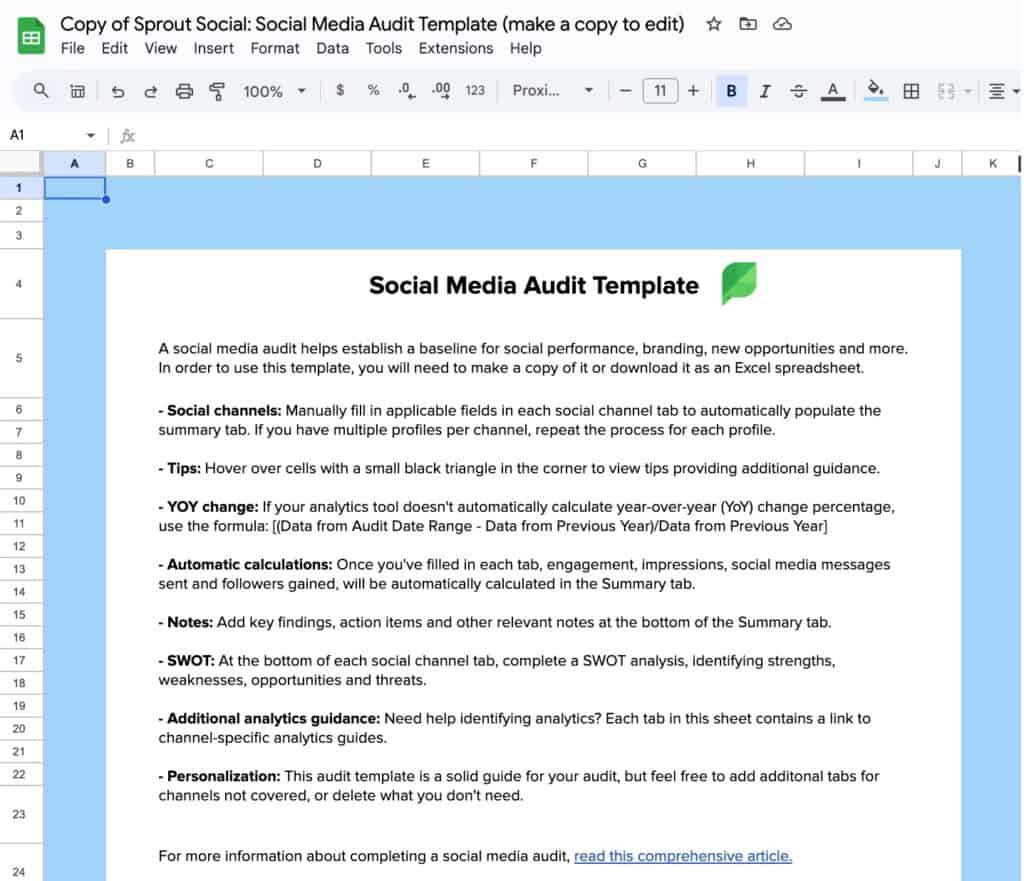Decrease decimal places
This screenshot has width=1024, height=881.
point(405,91)
